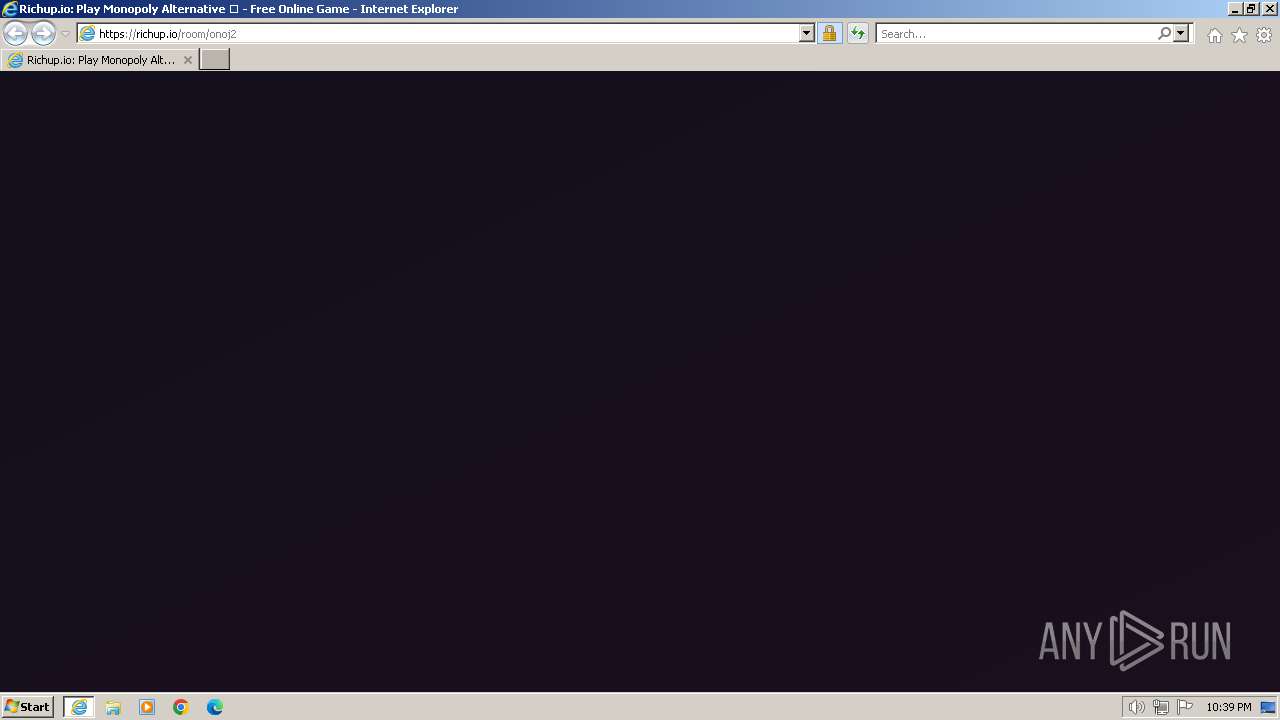1280x720 pixels.
Task: Expand the search provider dropdown arrow
Action: pyautogui.click(x=1181, y=33)
